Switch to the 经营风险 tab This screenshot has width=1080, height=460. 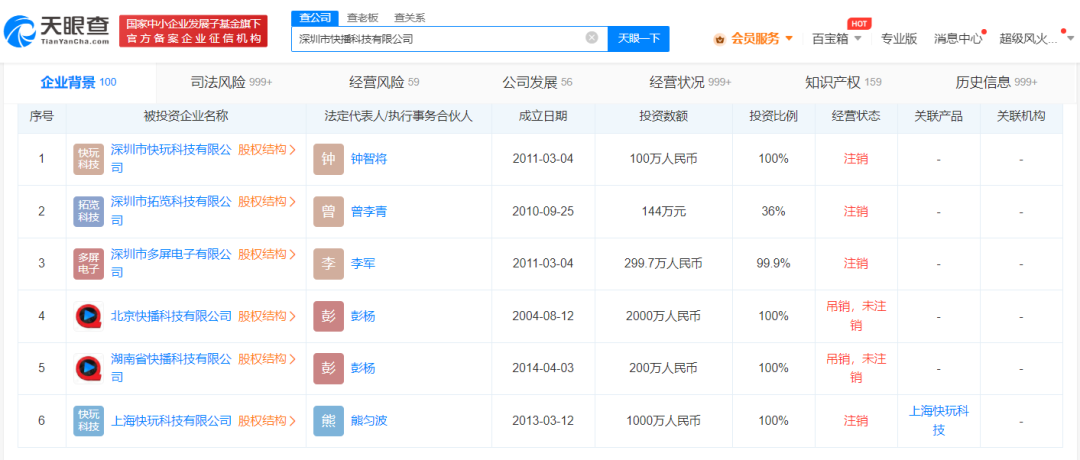(x=384, y=83)
